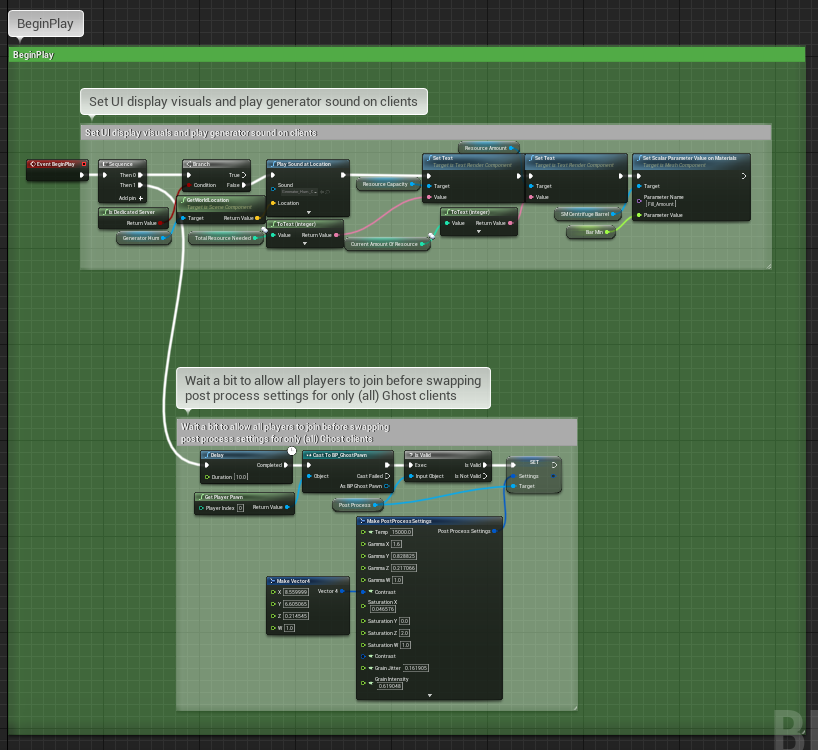Click the Delay node's latent clock icon
Viewport: 818px width, 750px height.
[291, 451]
